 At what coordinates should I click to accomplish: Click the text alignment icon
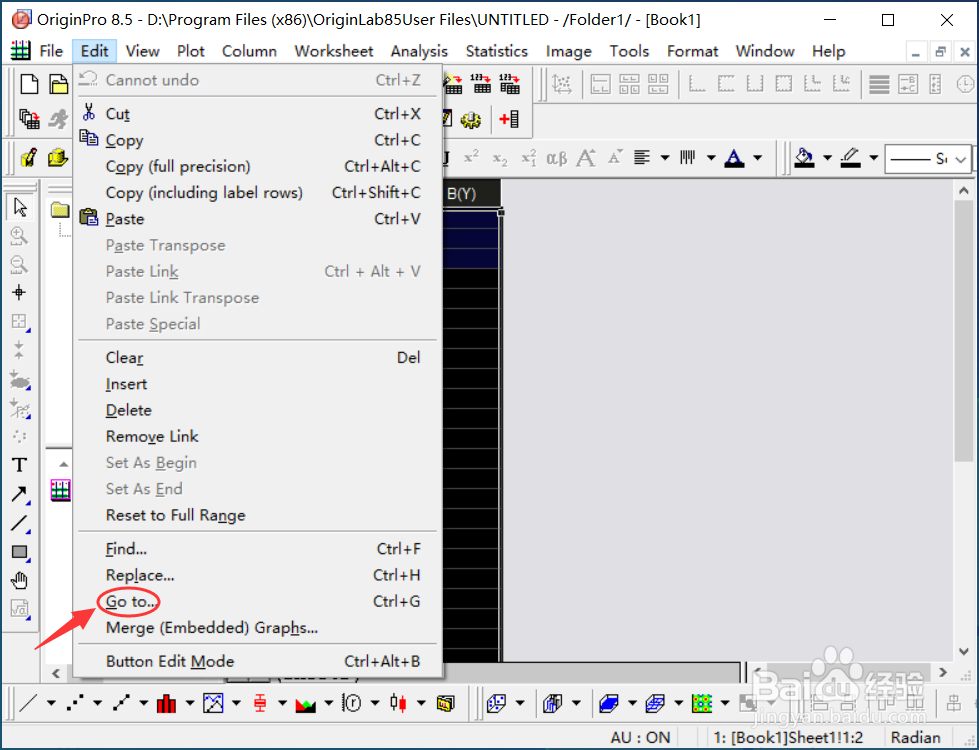point(642,158)
